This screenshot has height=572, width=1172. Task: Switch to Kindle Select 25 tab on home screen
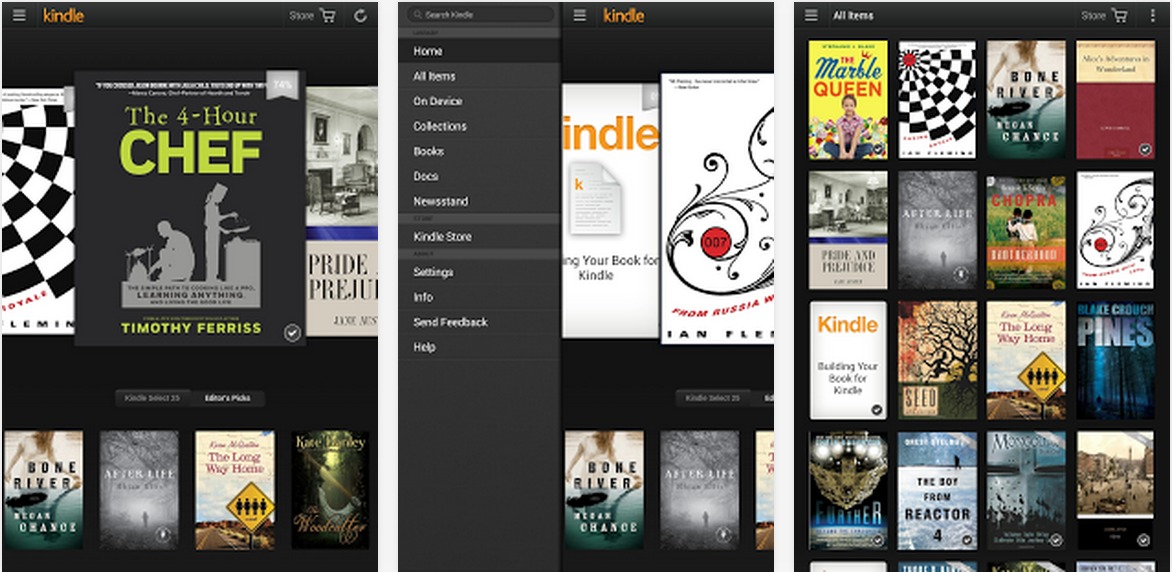(x=152, y=399)
